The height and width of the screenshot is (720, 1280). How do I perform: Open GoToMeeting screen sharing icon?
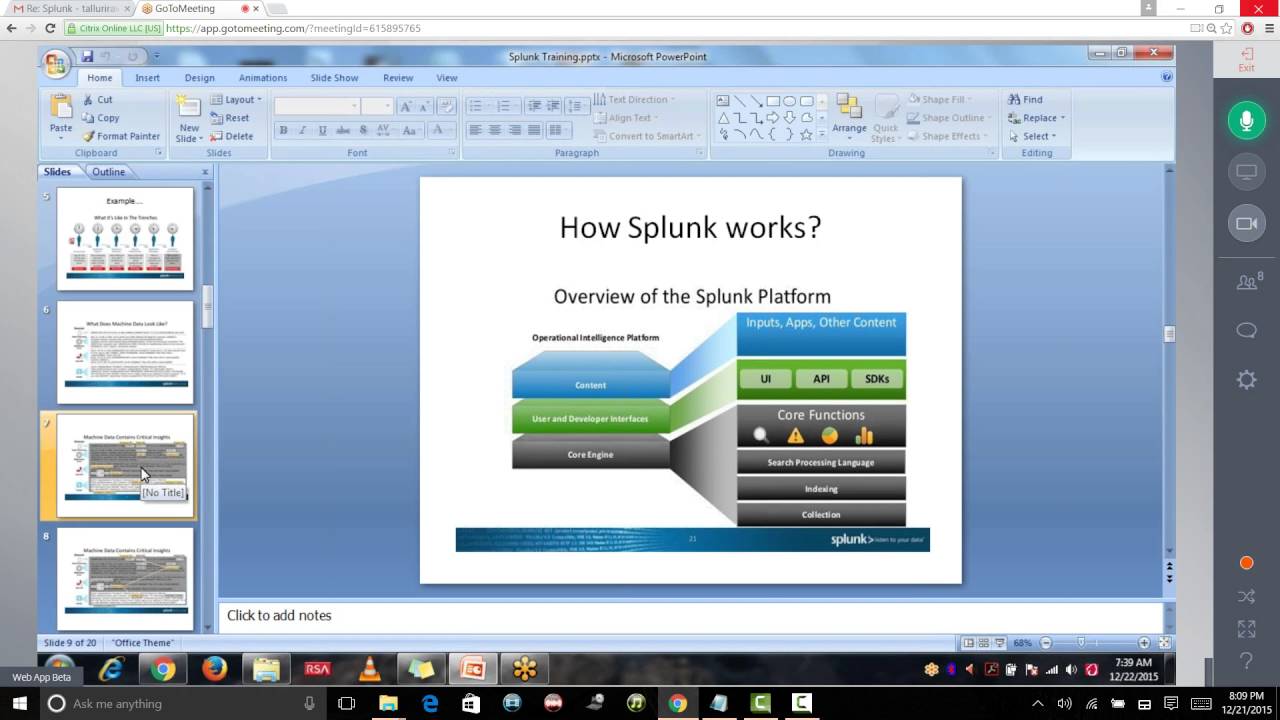(1247, 172)
